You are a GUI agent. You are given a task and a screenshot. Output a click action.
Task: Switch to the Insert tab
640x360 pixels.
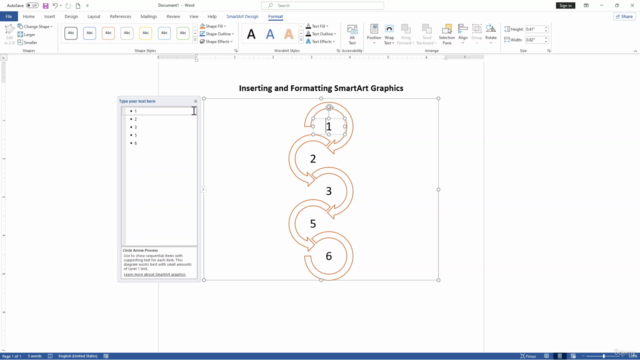click(49, 17)
